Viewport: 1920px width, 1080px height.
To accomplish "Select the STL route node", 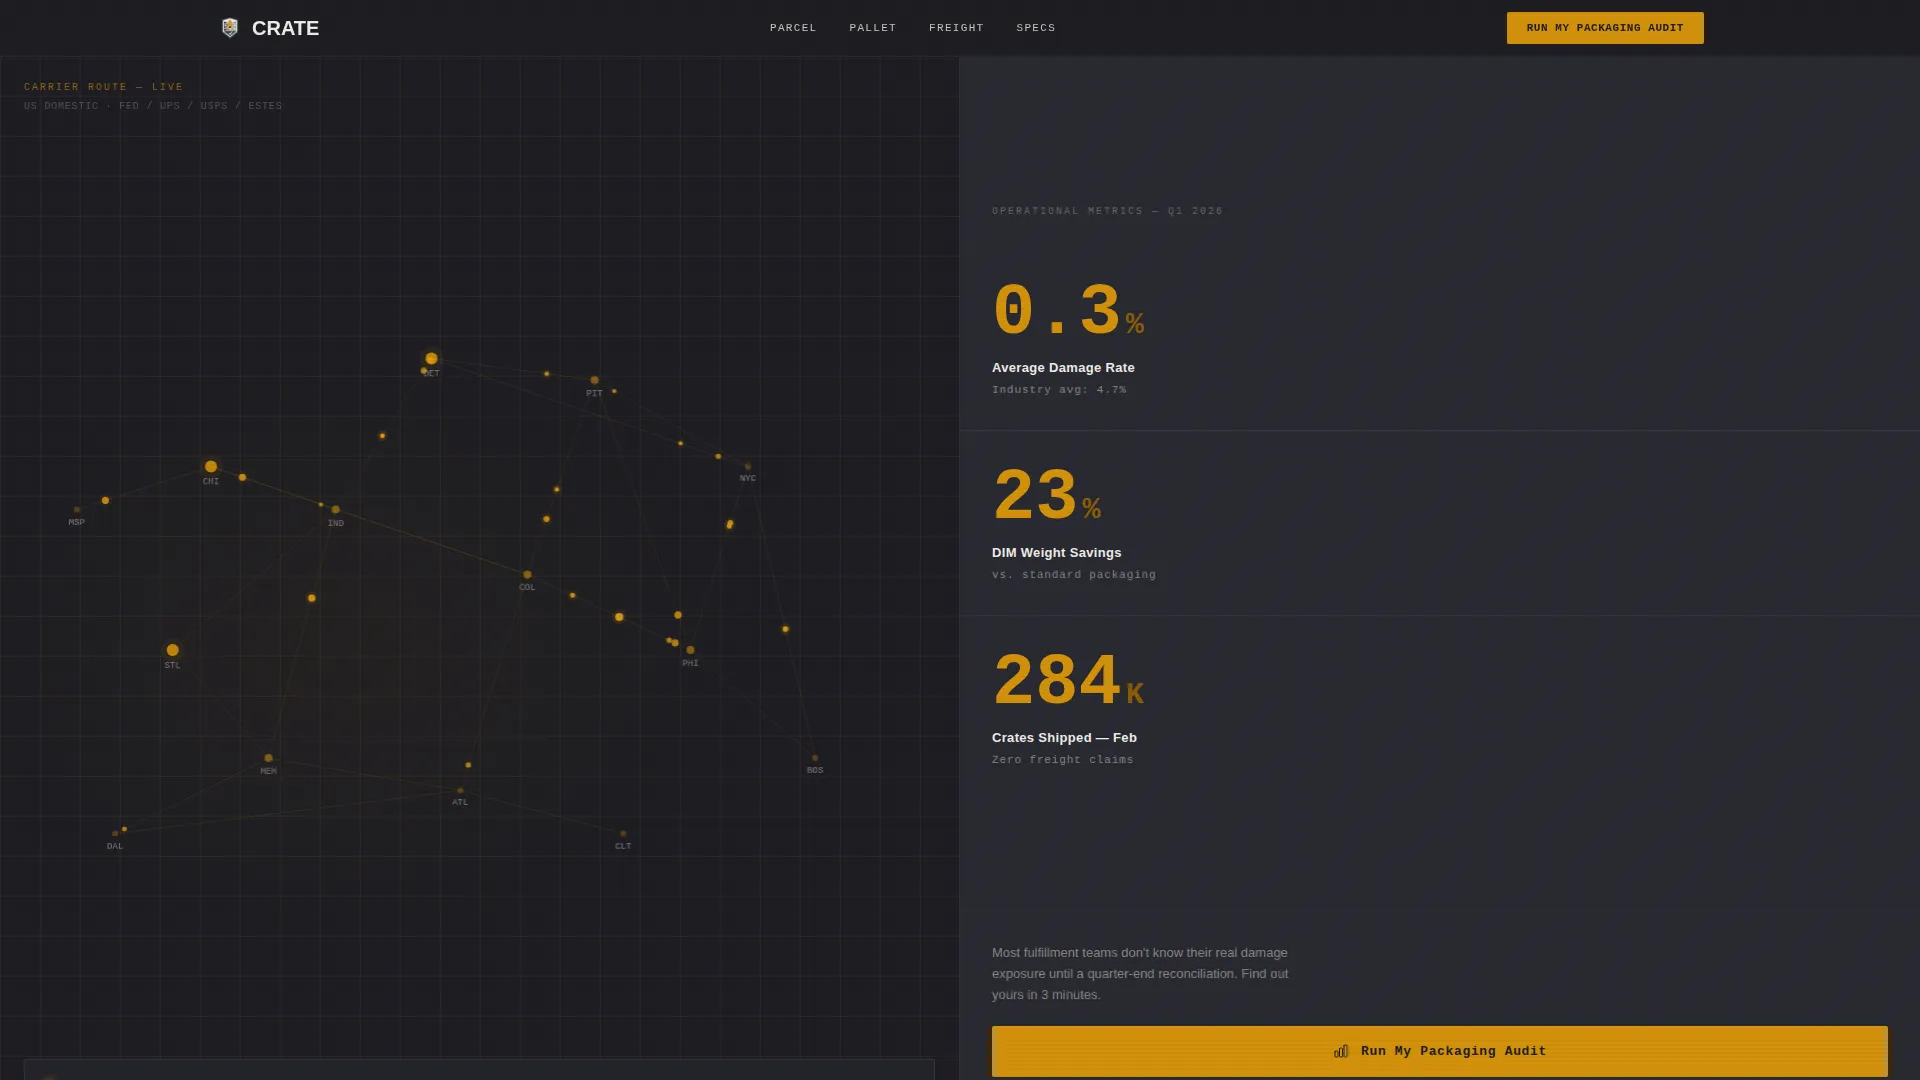I will pyautogui.click(x=172, y=650).
